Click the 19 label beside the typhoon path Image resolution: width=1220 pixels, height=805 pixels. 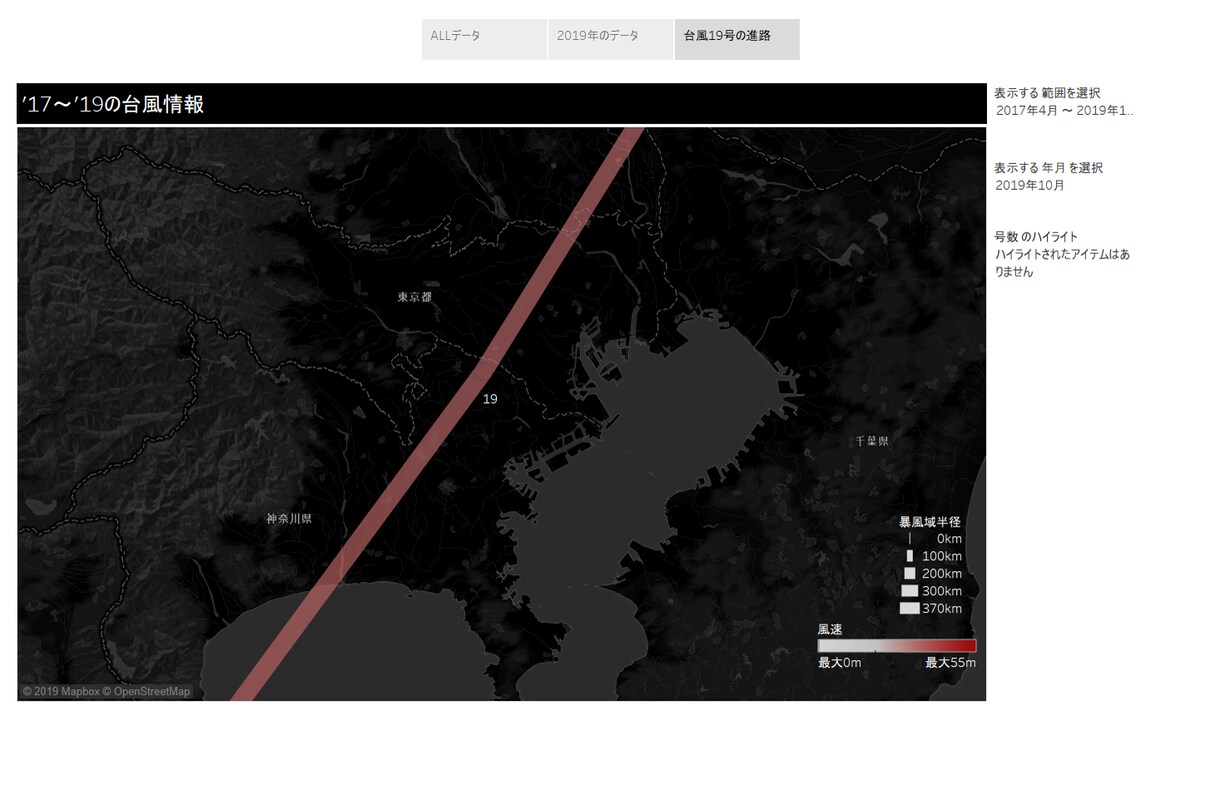tap(490, 399)
